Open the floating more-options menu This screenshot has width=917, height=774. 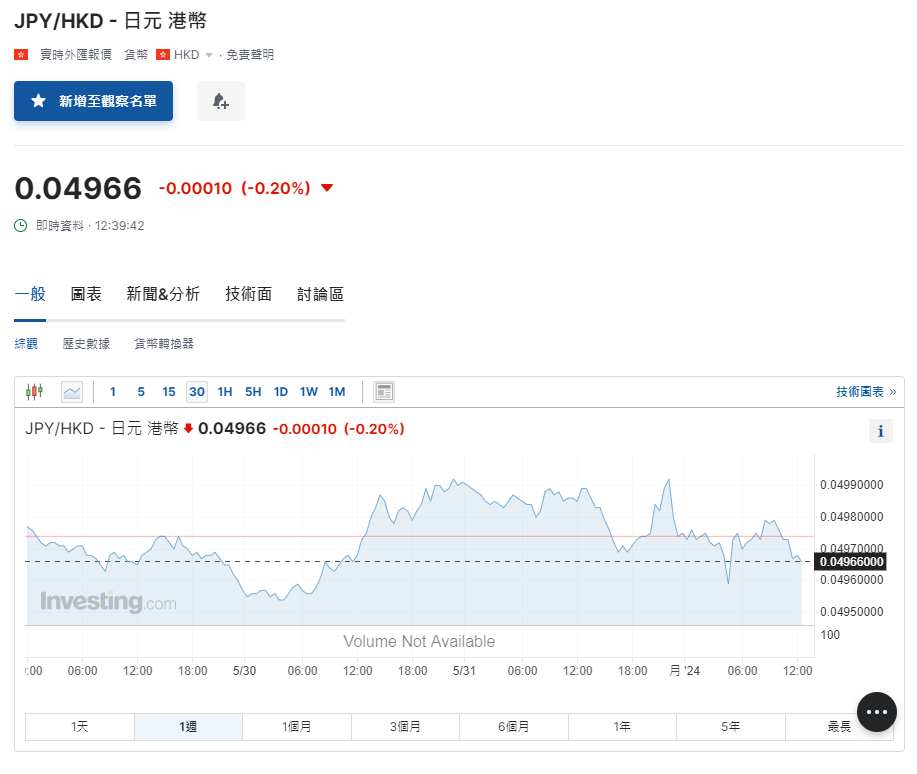tap(876, 711)
